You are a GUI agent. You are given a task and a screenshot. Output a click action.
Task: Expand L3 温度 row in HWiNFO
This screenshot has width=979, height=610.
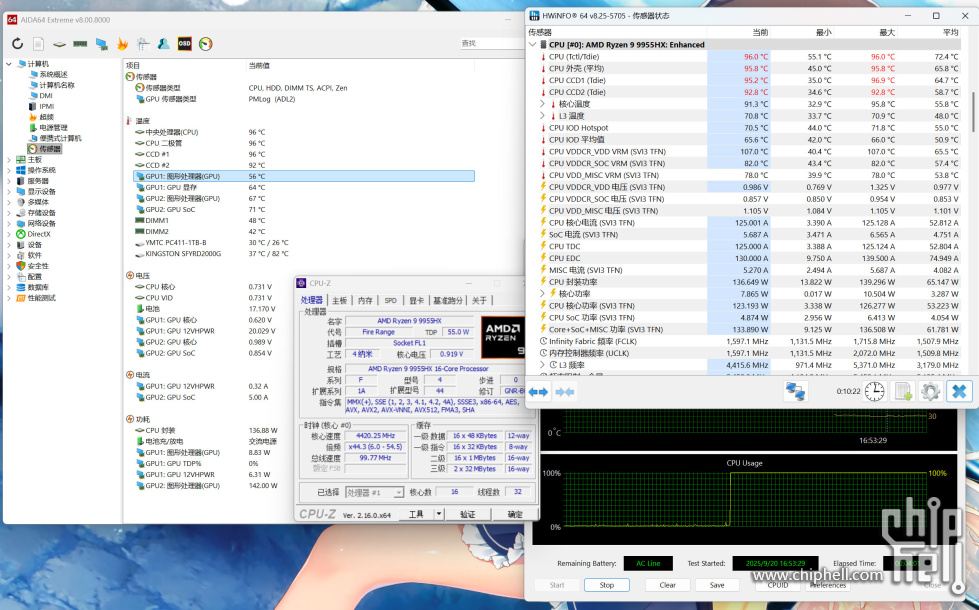pyautogui.click(x=542, y=116)
